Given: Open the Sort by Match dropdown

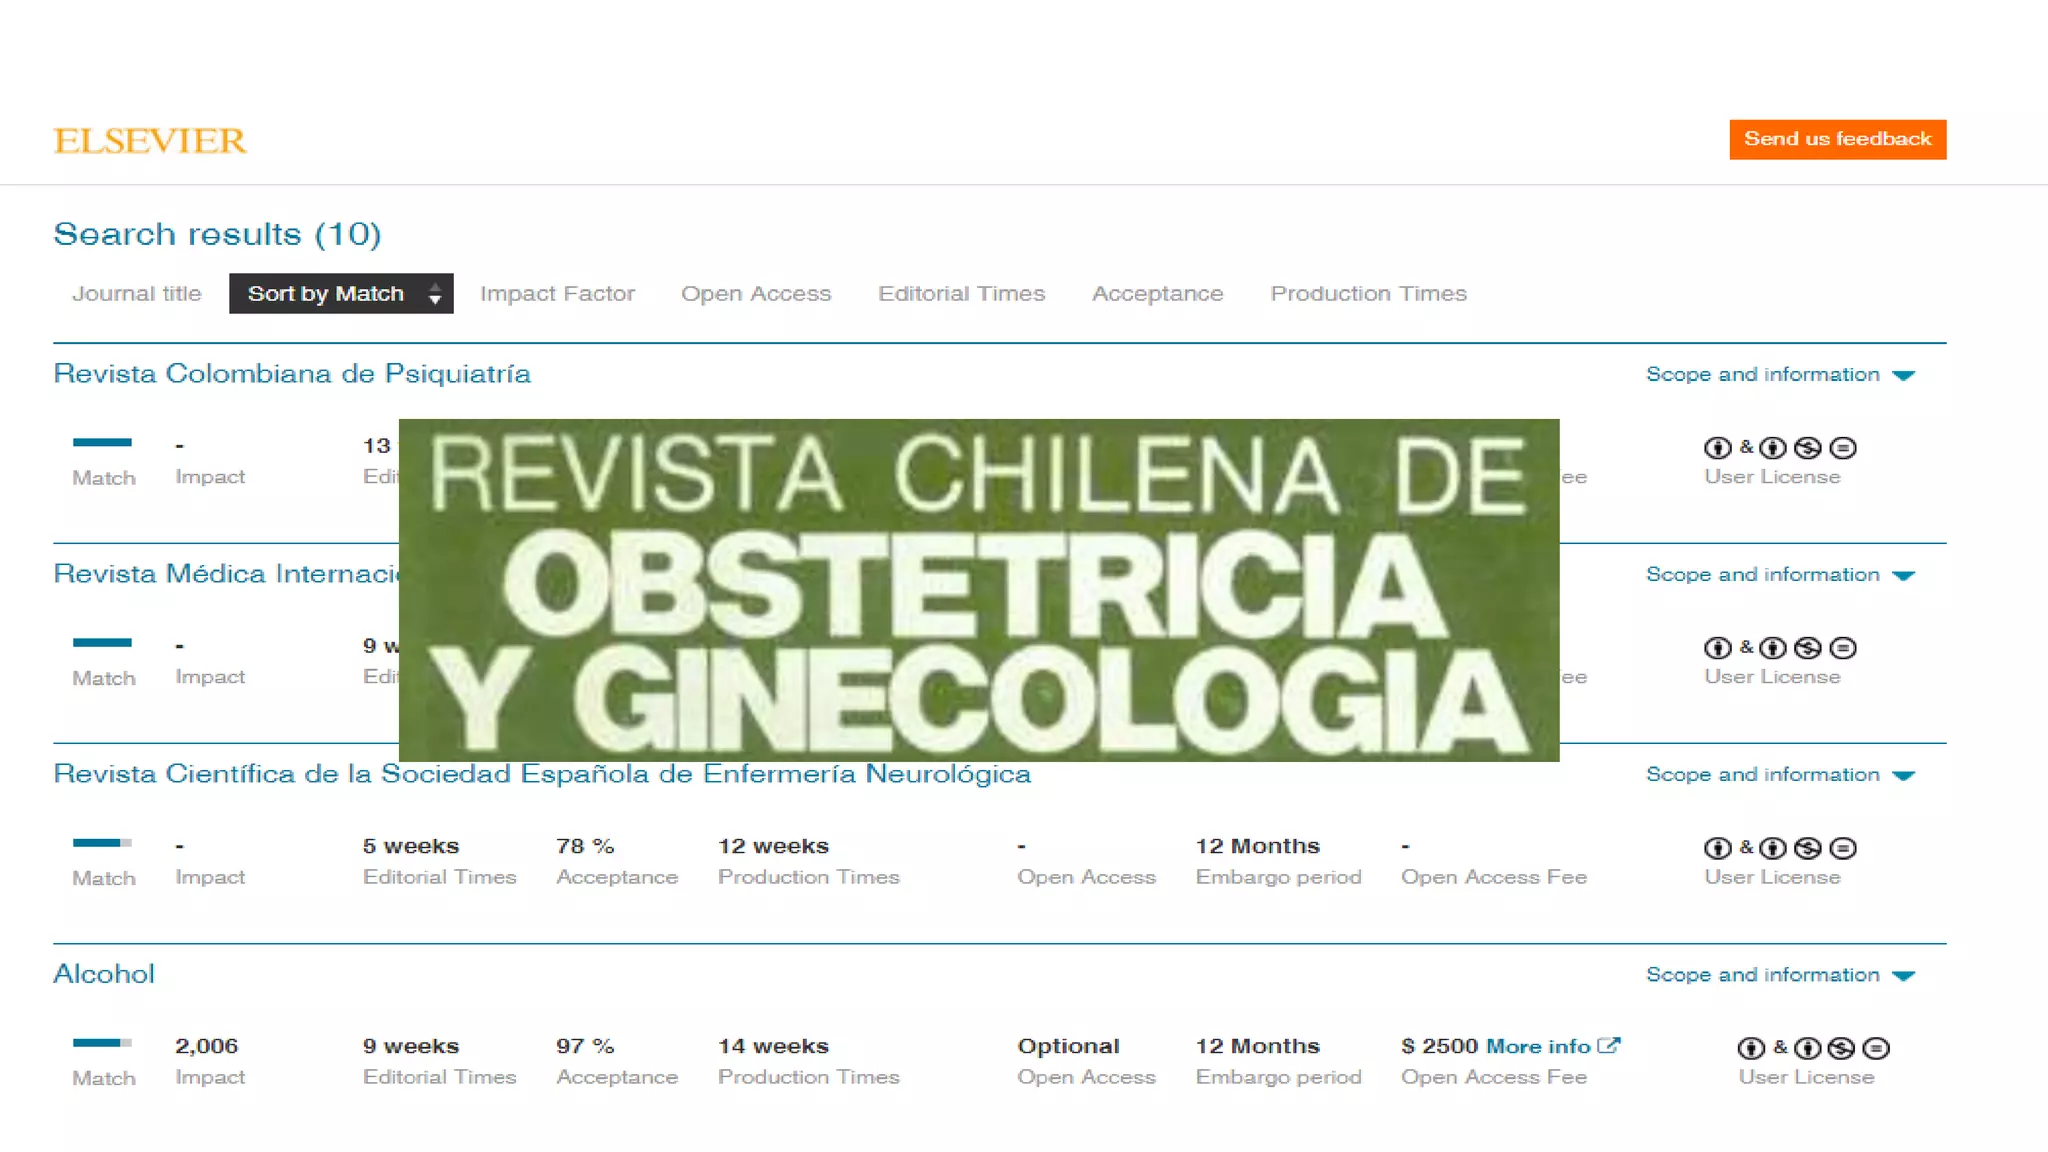Looking at the screenshot, I should point(341,293).
